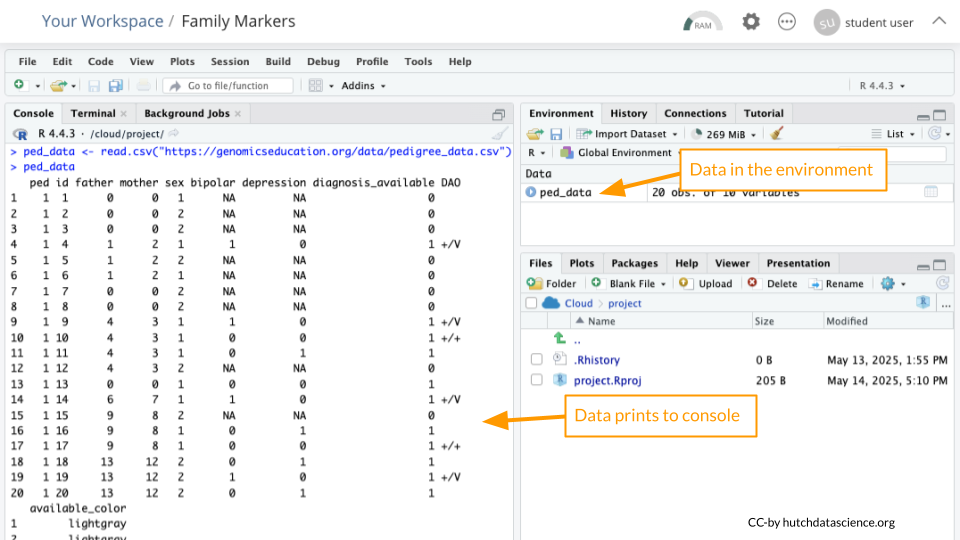Refresh the Files pane listing
The image size is (960, 540).
942,283
